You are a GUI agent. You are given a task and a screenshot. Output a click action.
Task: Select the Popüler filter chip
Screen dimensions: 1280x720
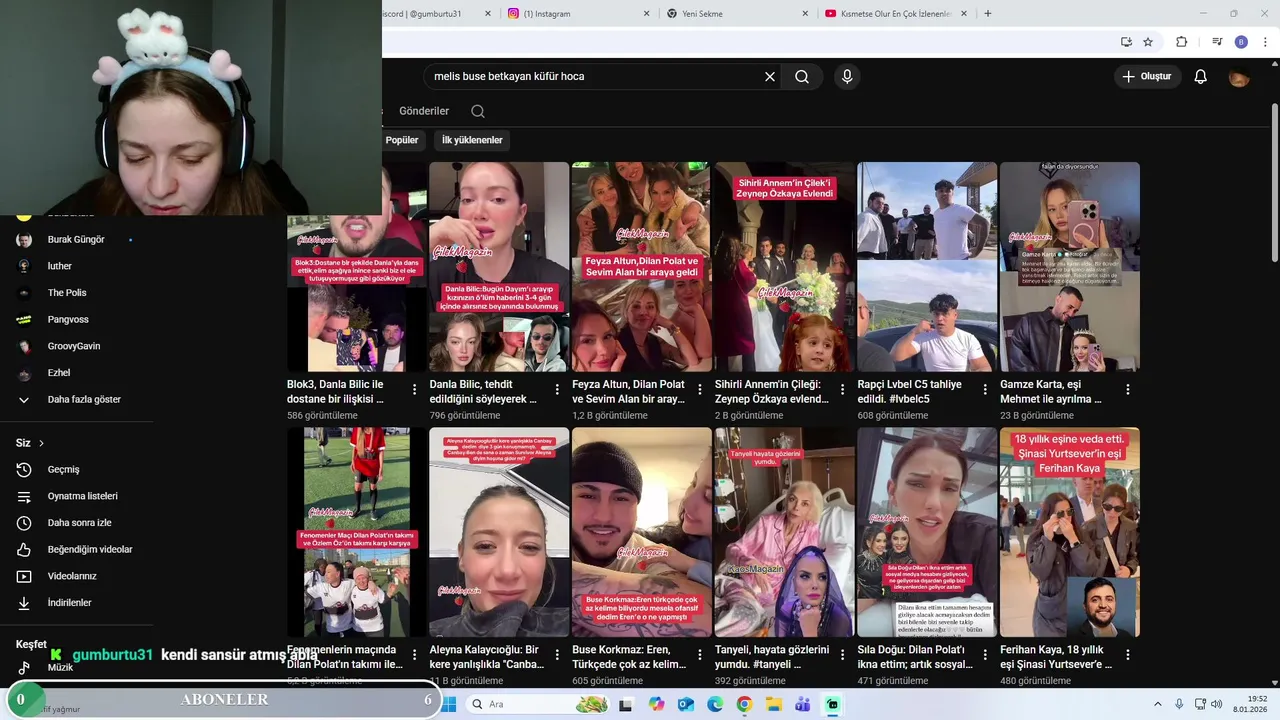pos(402,140)
